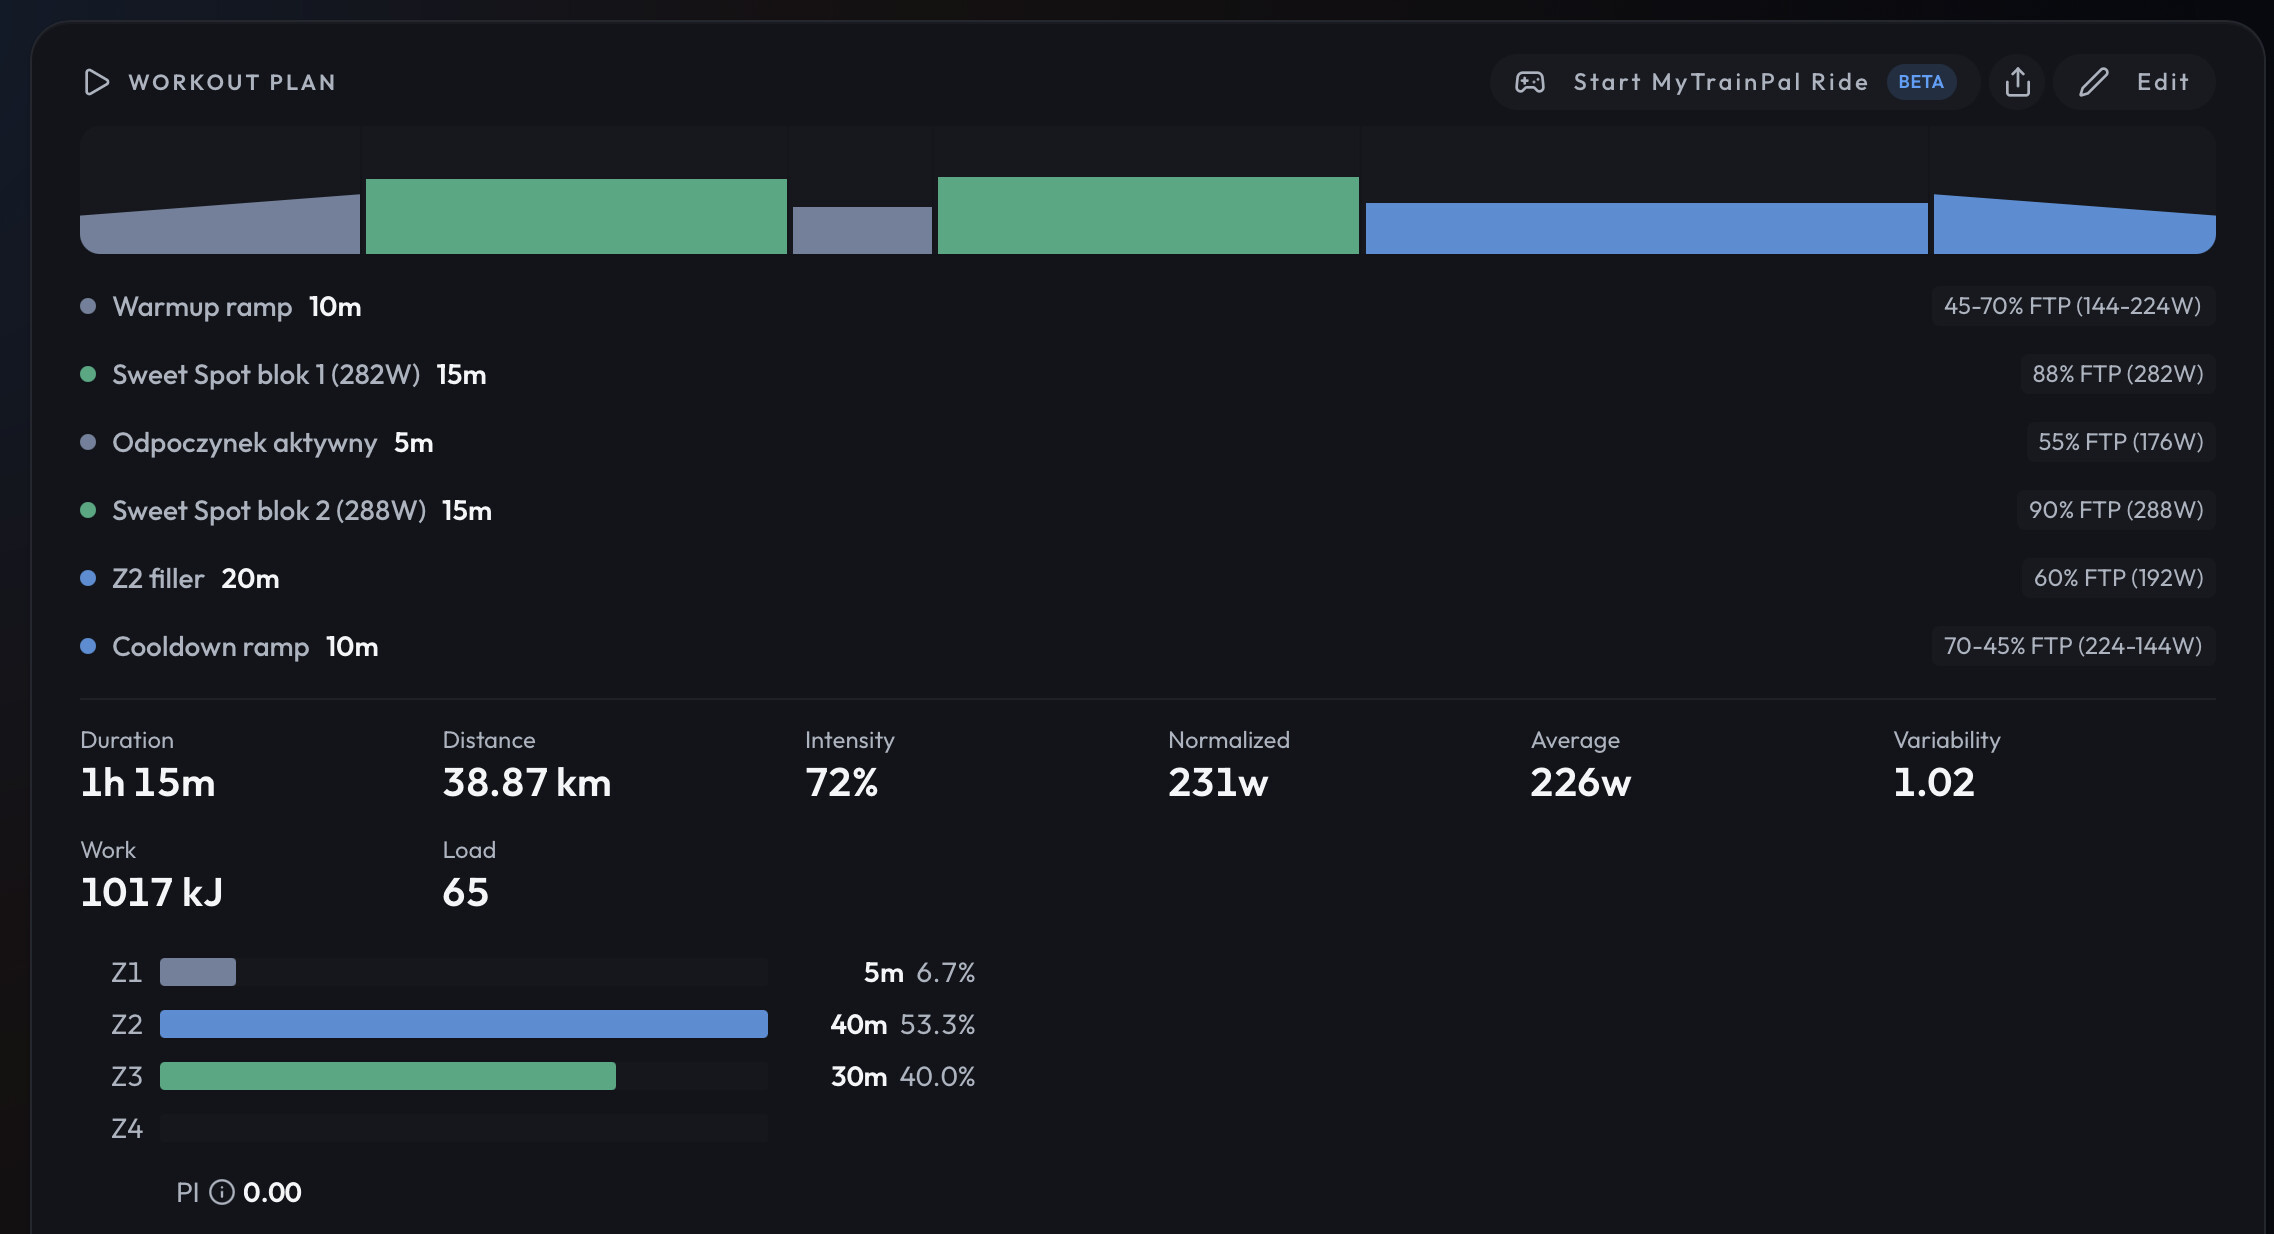Image resolution: width=2274 pixels, height=1234 pixels.
Task: Click the pencil Edit icon
Action: click(2093, 82)
